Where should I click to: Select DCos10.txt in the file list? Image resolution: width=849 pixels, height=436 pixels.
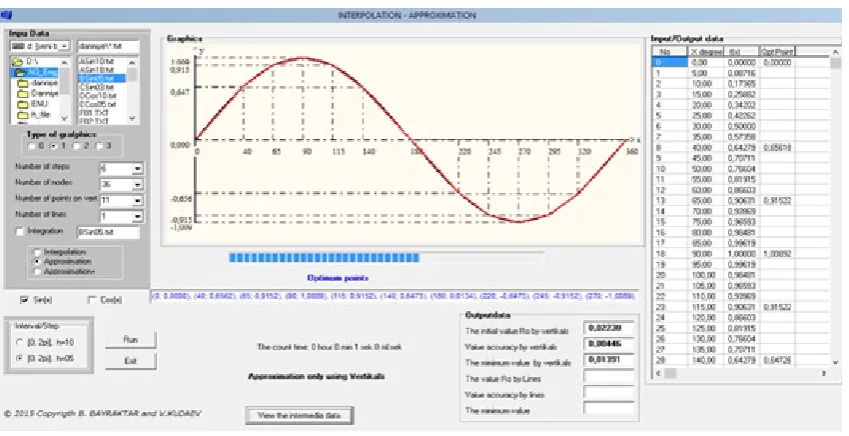98,95
